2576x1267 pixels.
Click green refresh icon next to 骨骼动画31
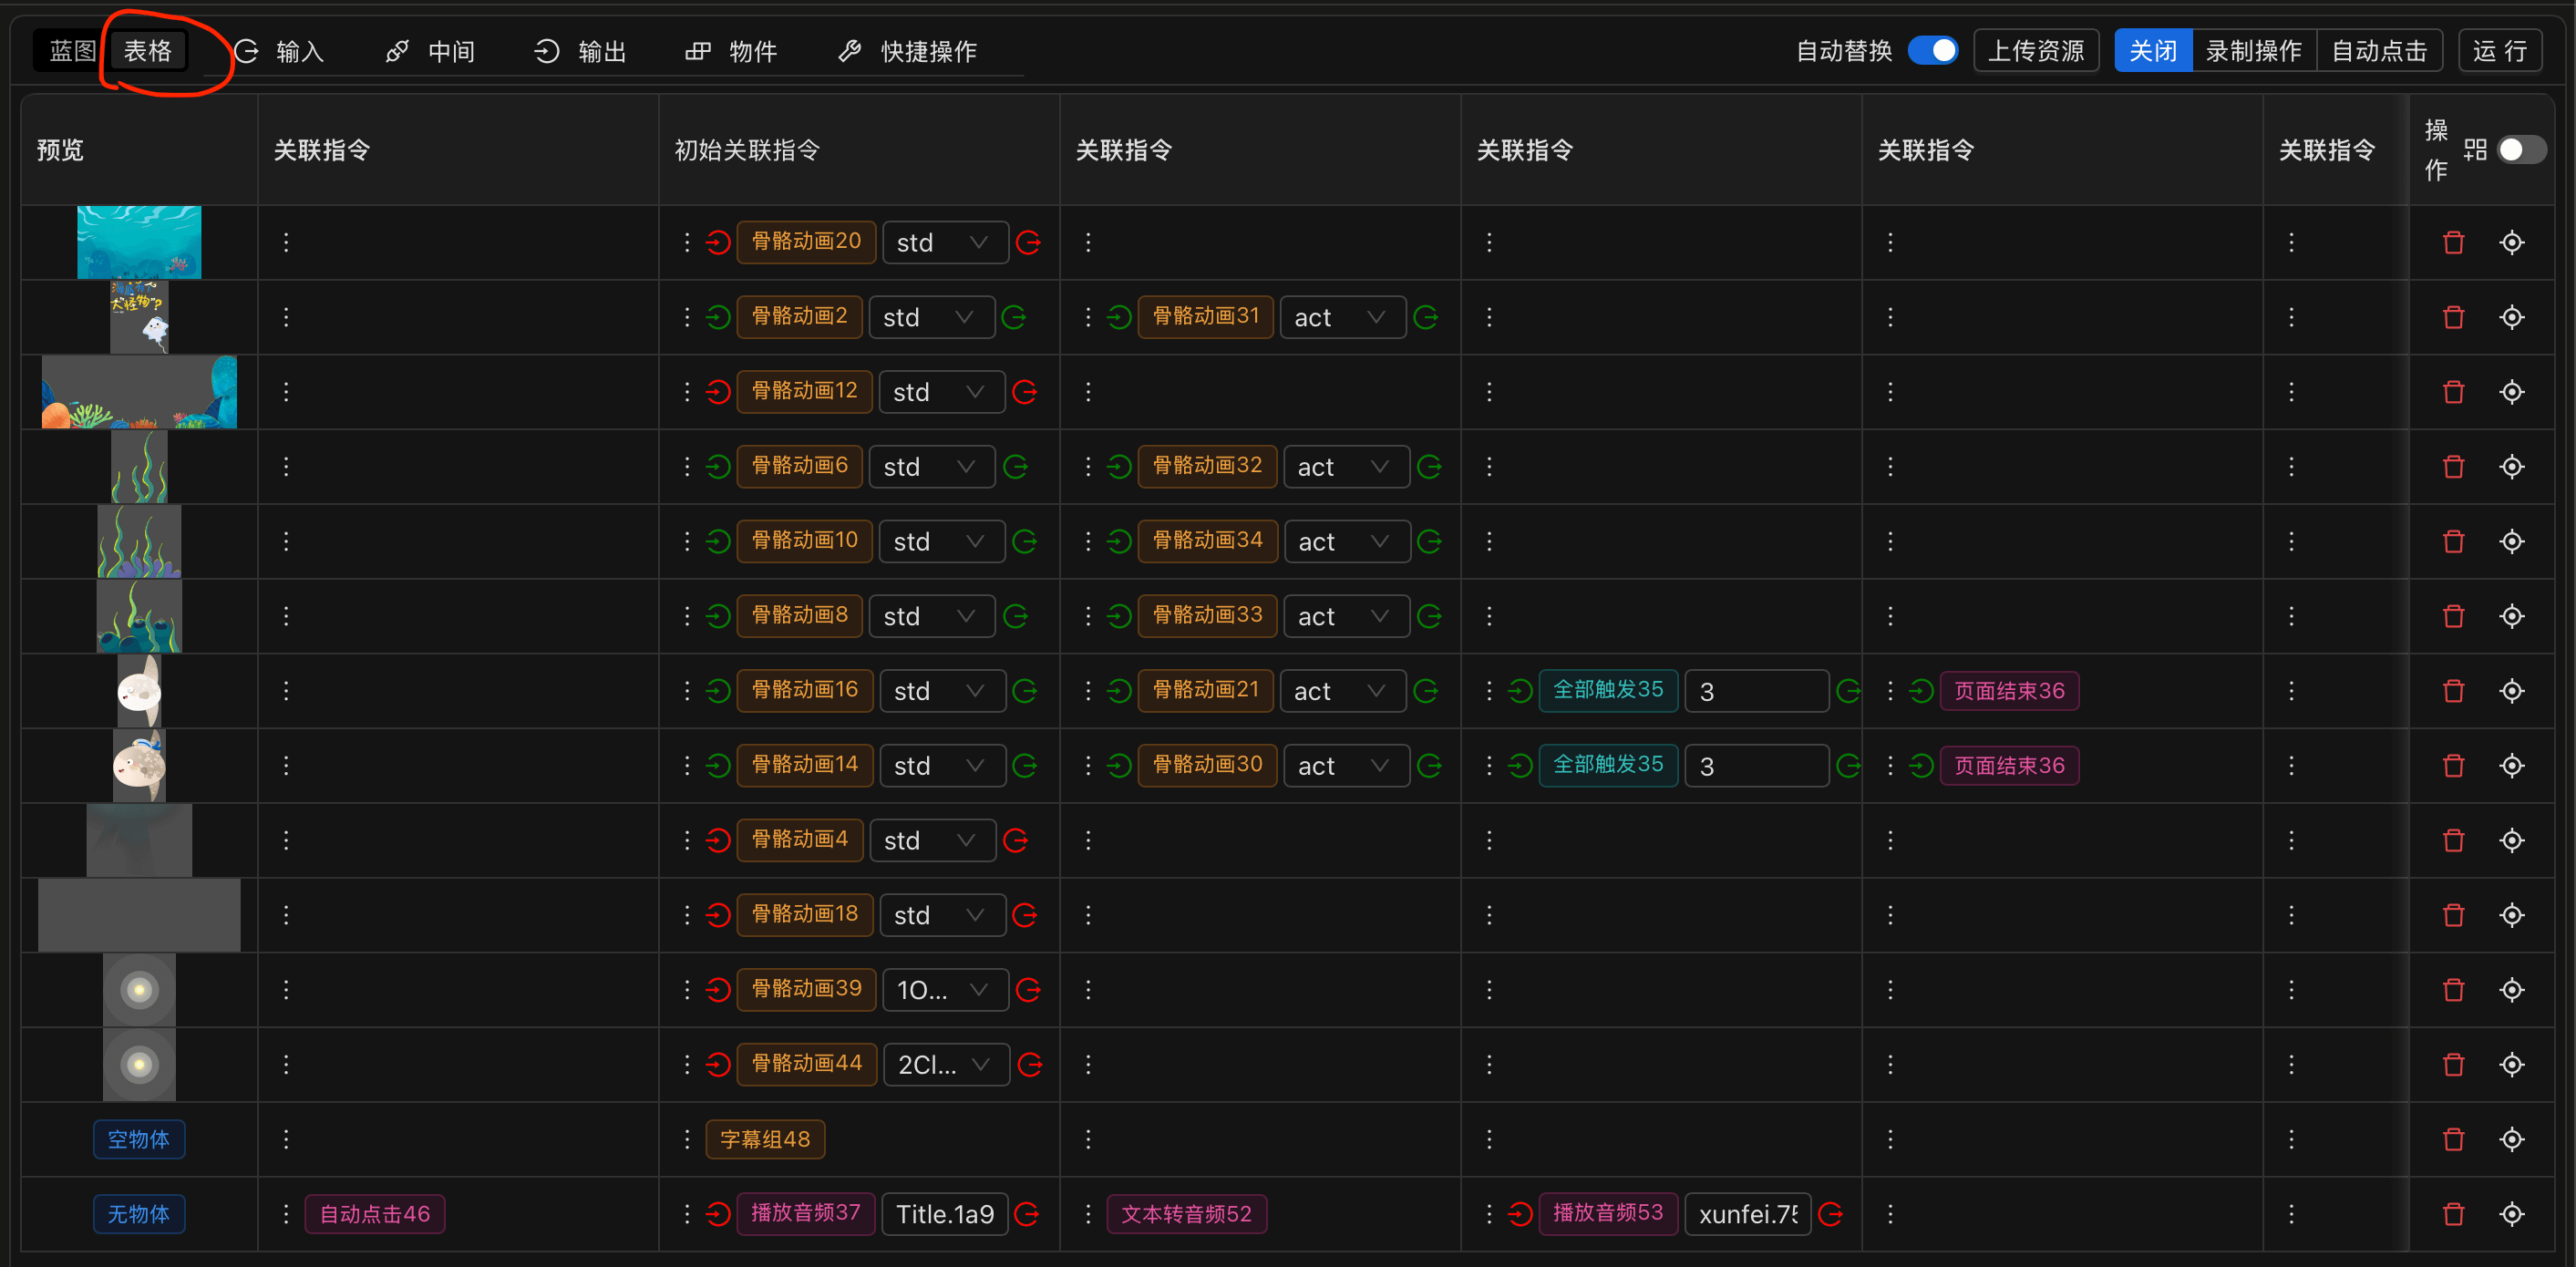click(x=1427, y=317)
